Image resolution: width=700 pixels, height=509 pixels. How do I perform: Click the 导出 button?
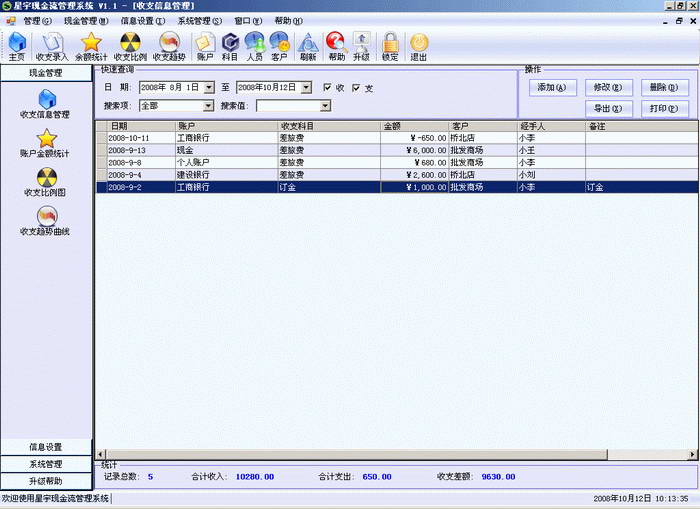[608, 108]
